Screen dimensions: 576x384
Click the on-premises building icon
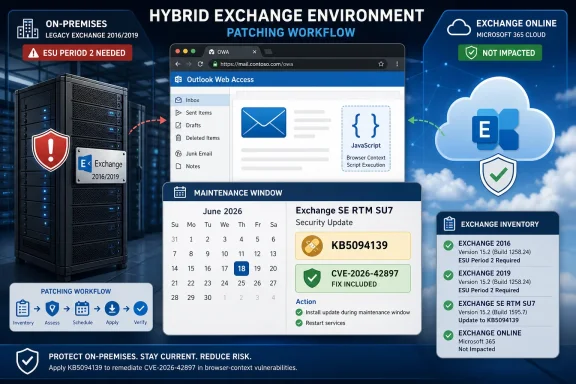click(28, 29)
